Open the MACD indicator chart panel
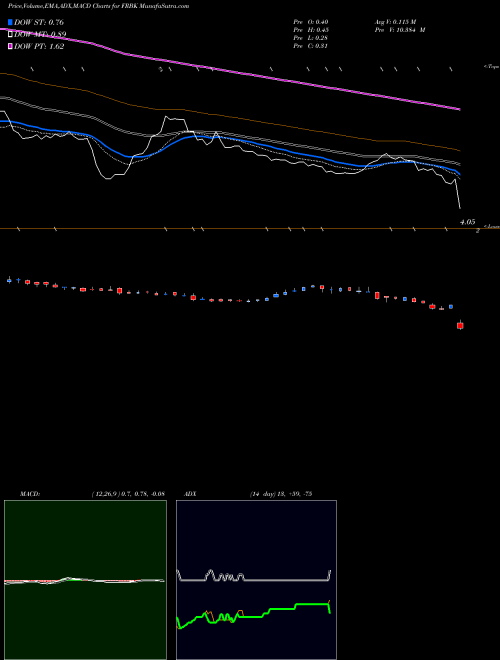 point(85,580)
